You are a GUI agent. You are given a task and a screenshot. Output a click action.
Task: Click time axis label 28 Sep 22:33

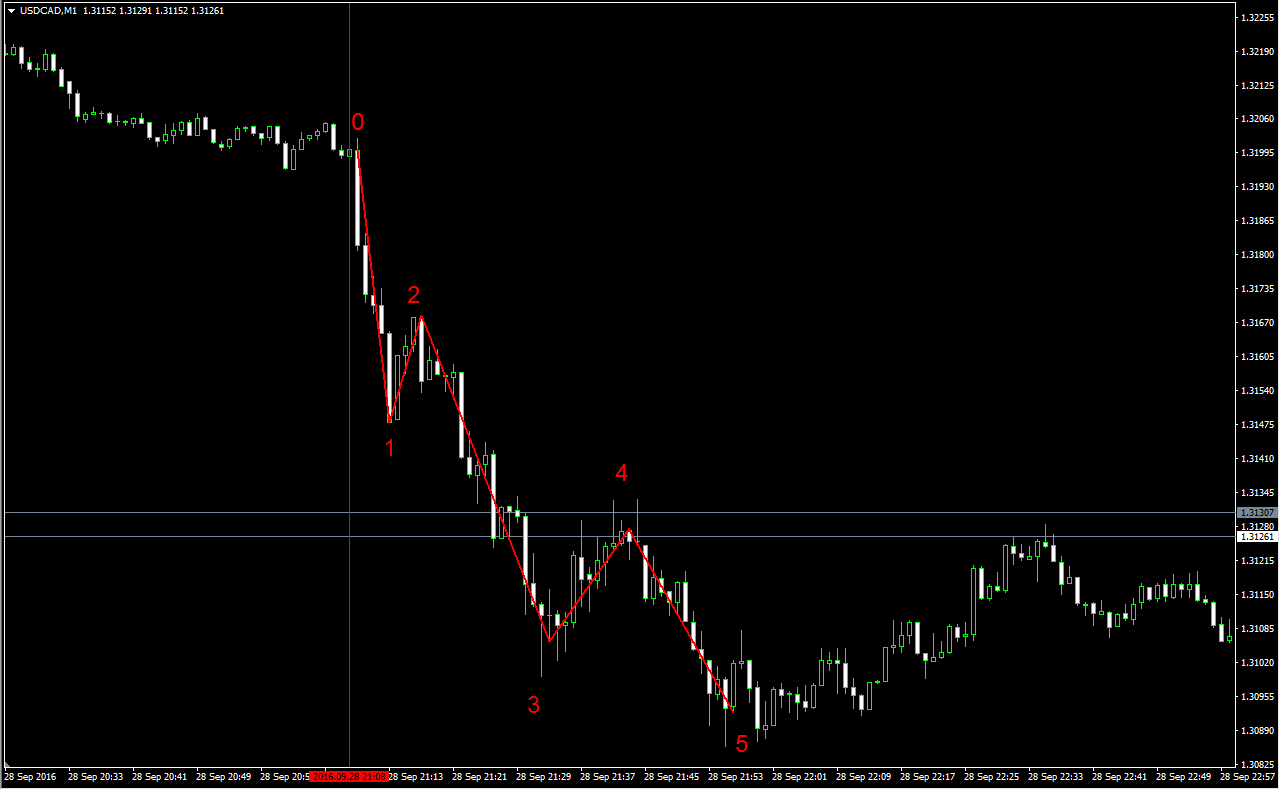(1056, 776)
